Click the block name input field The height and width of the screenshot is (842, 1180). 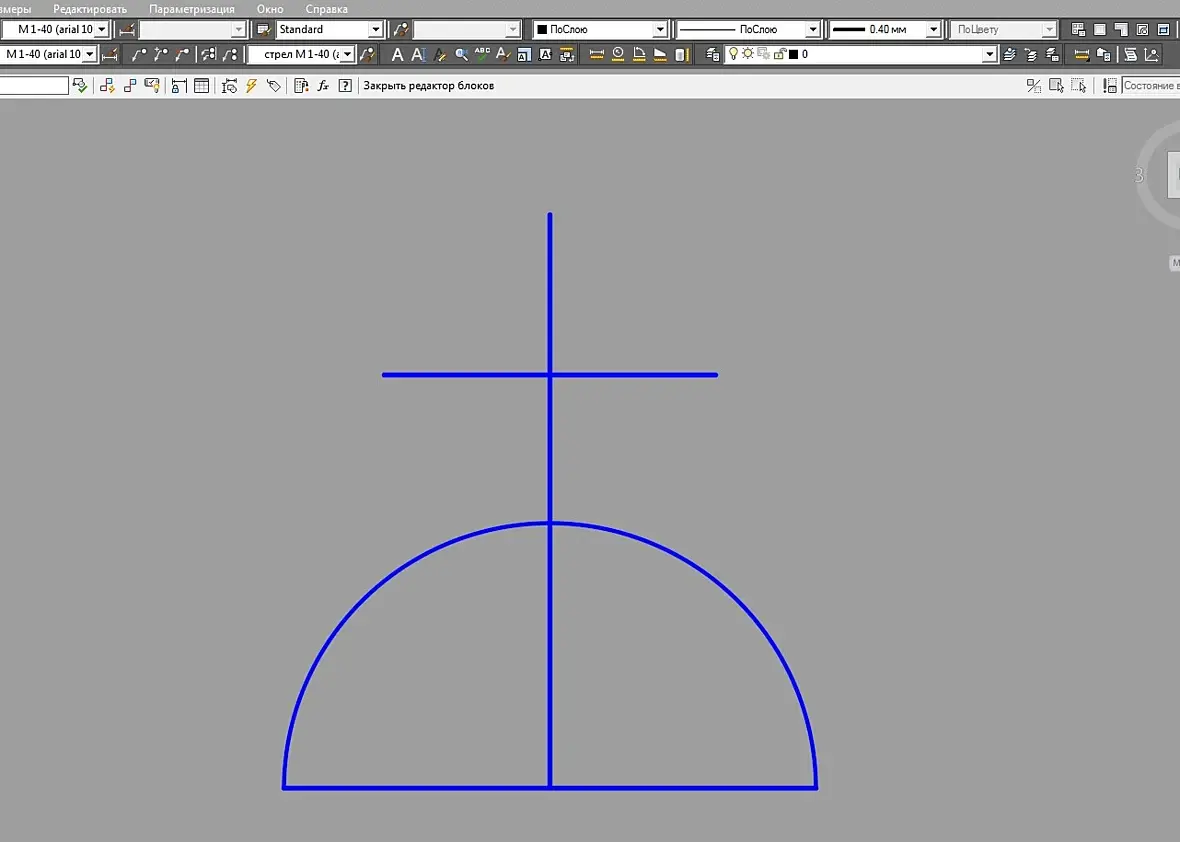click(34, 86)
